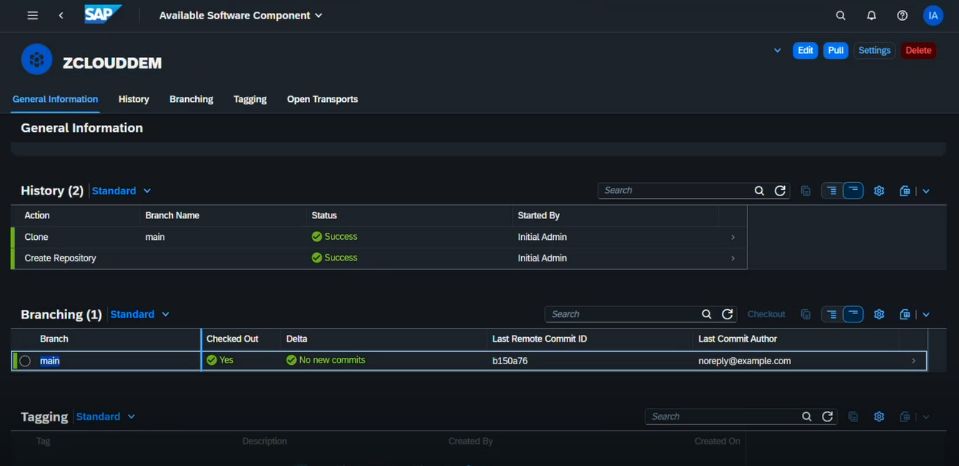Click Branching table export icon
This screenshot has width=959, height=466.
pyautogui.click(x=905, y=314)
